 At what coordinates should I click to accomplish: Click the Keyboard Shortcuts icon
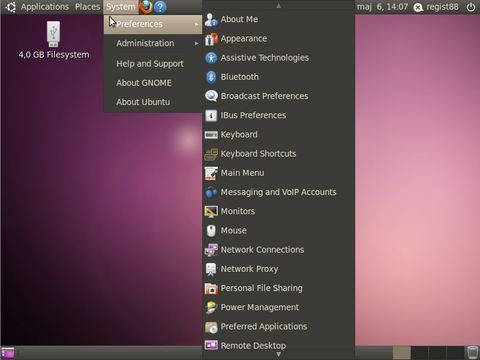(211, 154)
